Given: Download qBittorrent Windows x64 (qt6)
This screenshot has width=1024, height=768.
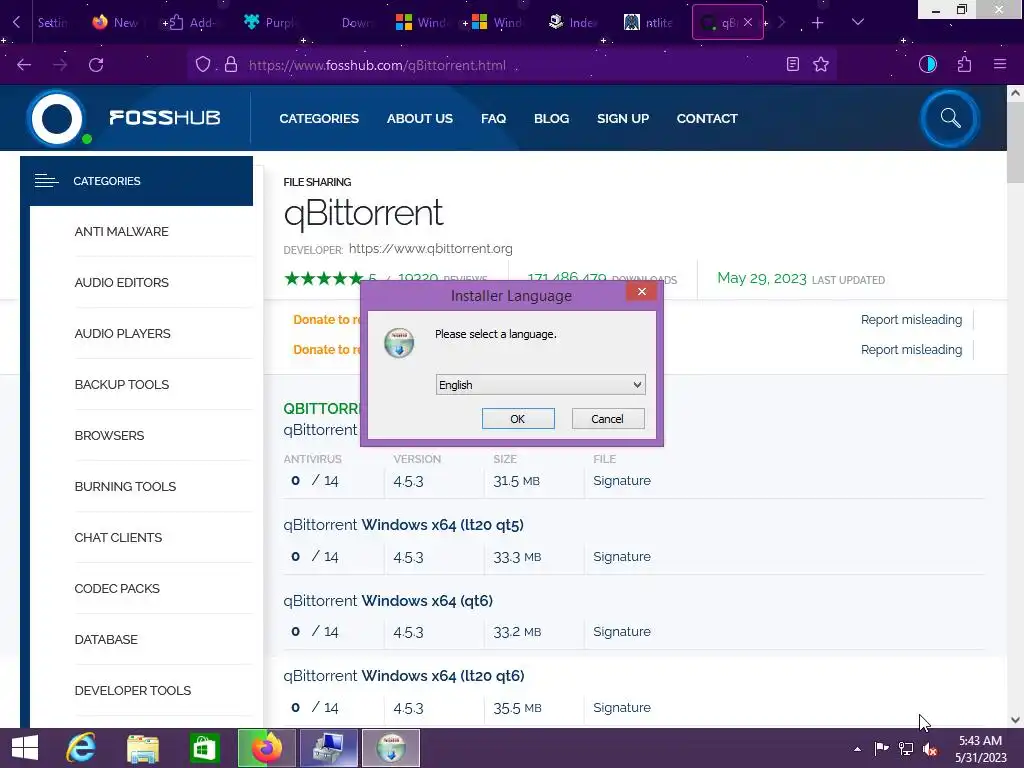Looking at the screenshot, I should [388, 600].
